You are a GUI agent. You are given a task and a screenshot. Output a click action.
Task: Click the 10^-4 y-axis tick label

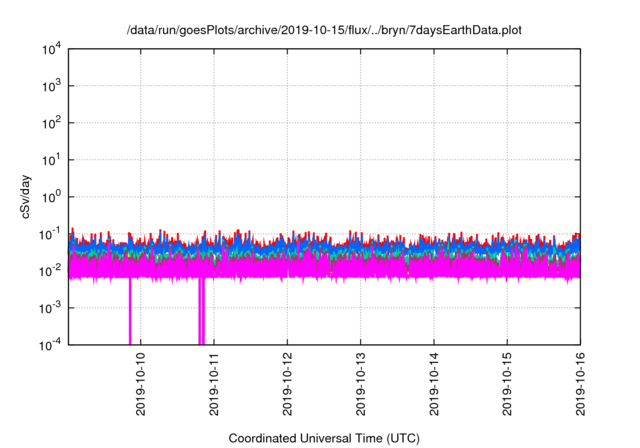(50, 345)
